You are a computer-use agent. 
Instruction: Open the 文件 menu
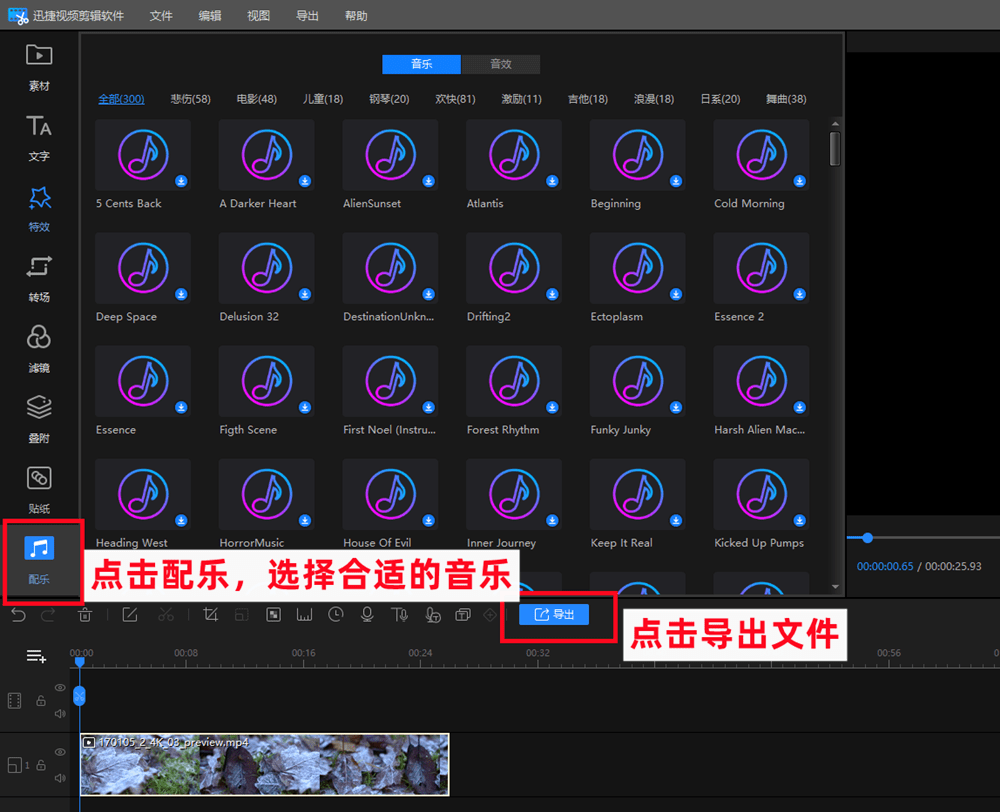[x=161, y=16]
